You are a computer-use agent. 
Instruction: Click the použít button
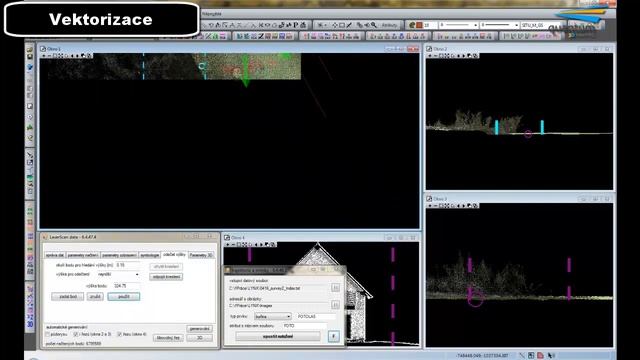pyautogui.click(x=124, y=297)
